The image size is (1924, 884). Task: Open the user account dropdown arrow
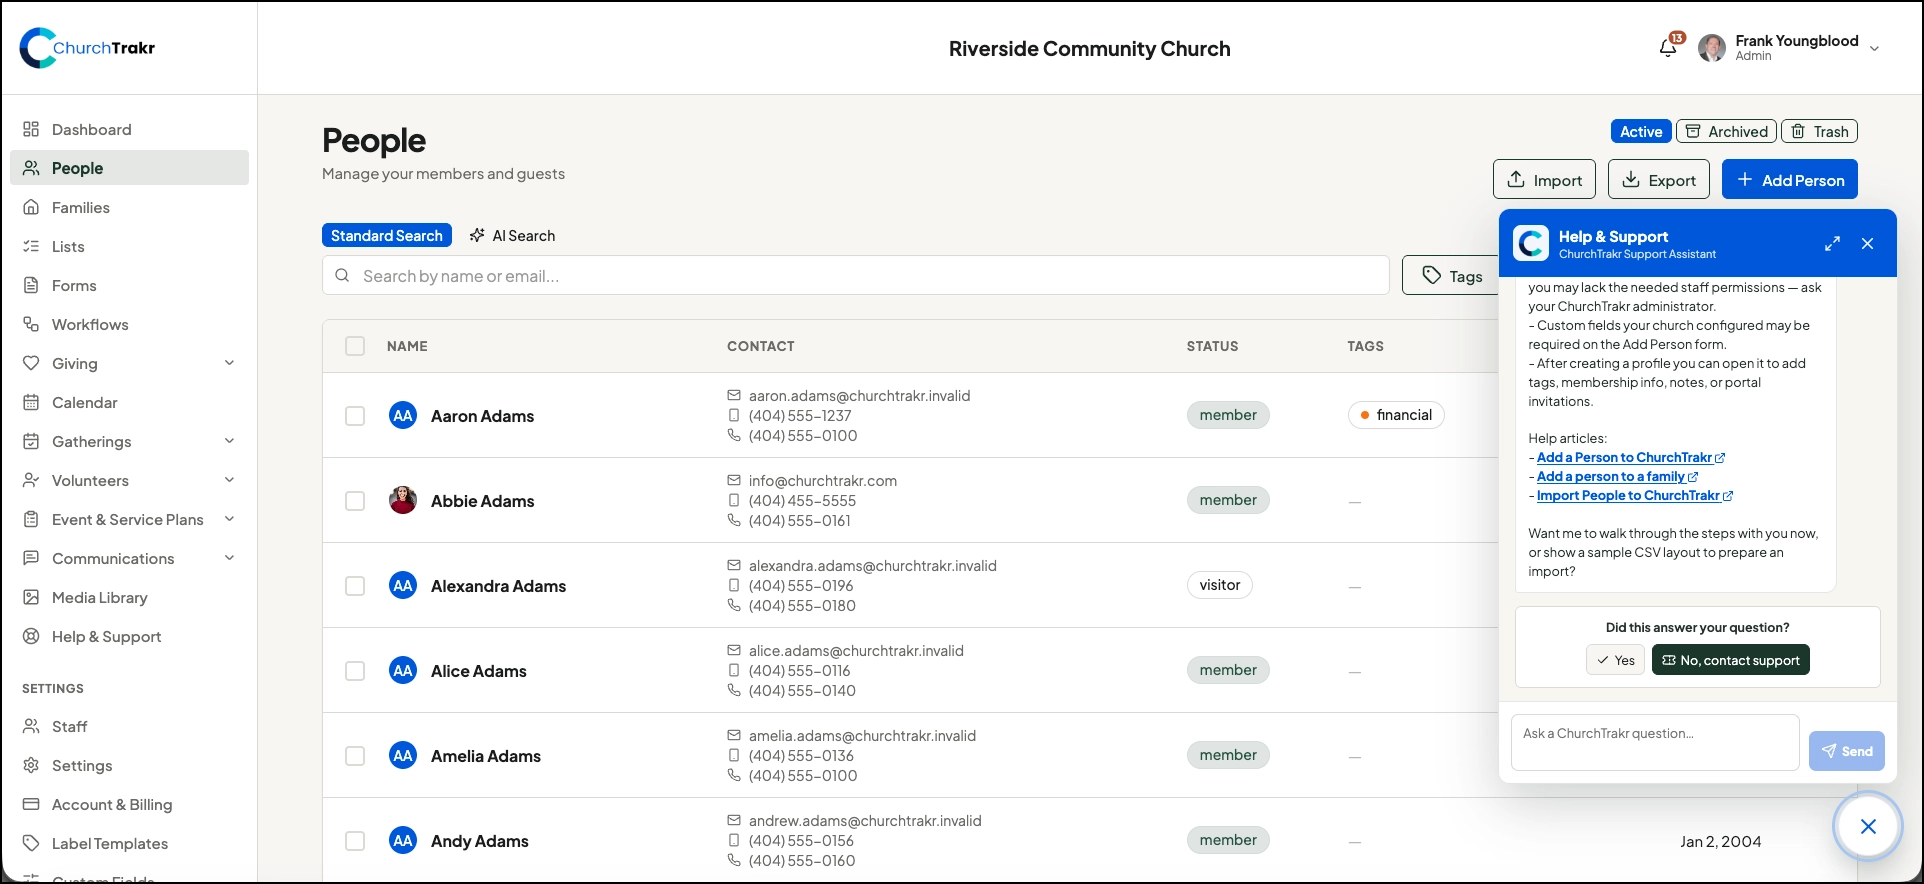point(1874,48)
